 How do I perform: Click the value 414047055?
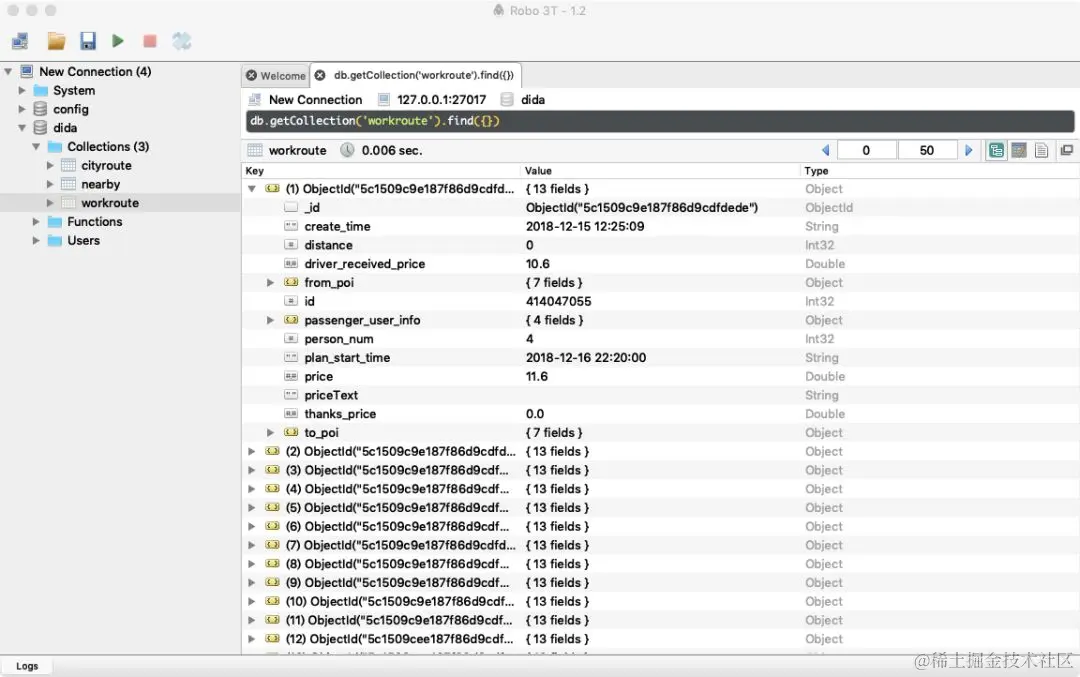(x=559, y=302)
